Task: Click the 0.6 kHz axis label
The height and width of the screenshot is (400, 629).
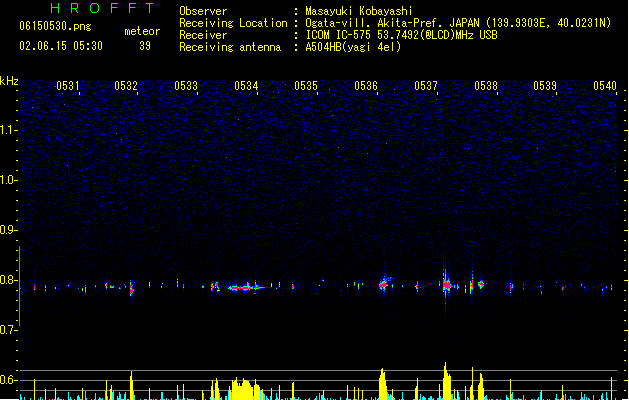Action: click(x=8, y=380)
